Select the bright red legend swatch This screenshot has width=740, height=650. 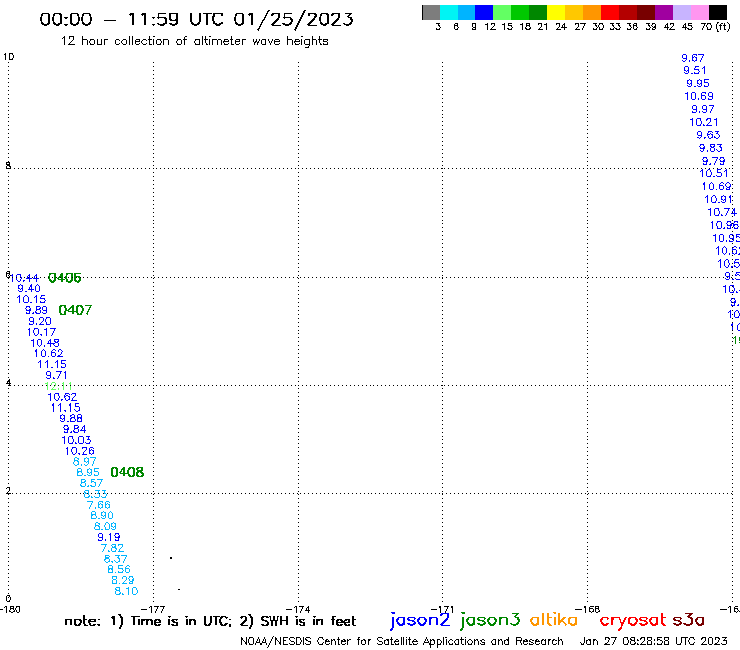(610, 12)
